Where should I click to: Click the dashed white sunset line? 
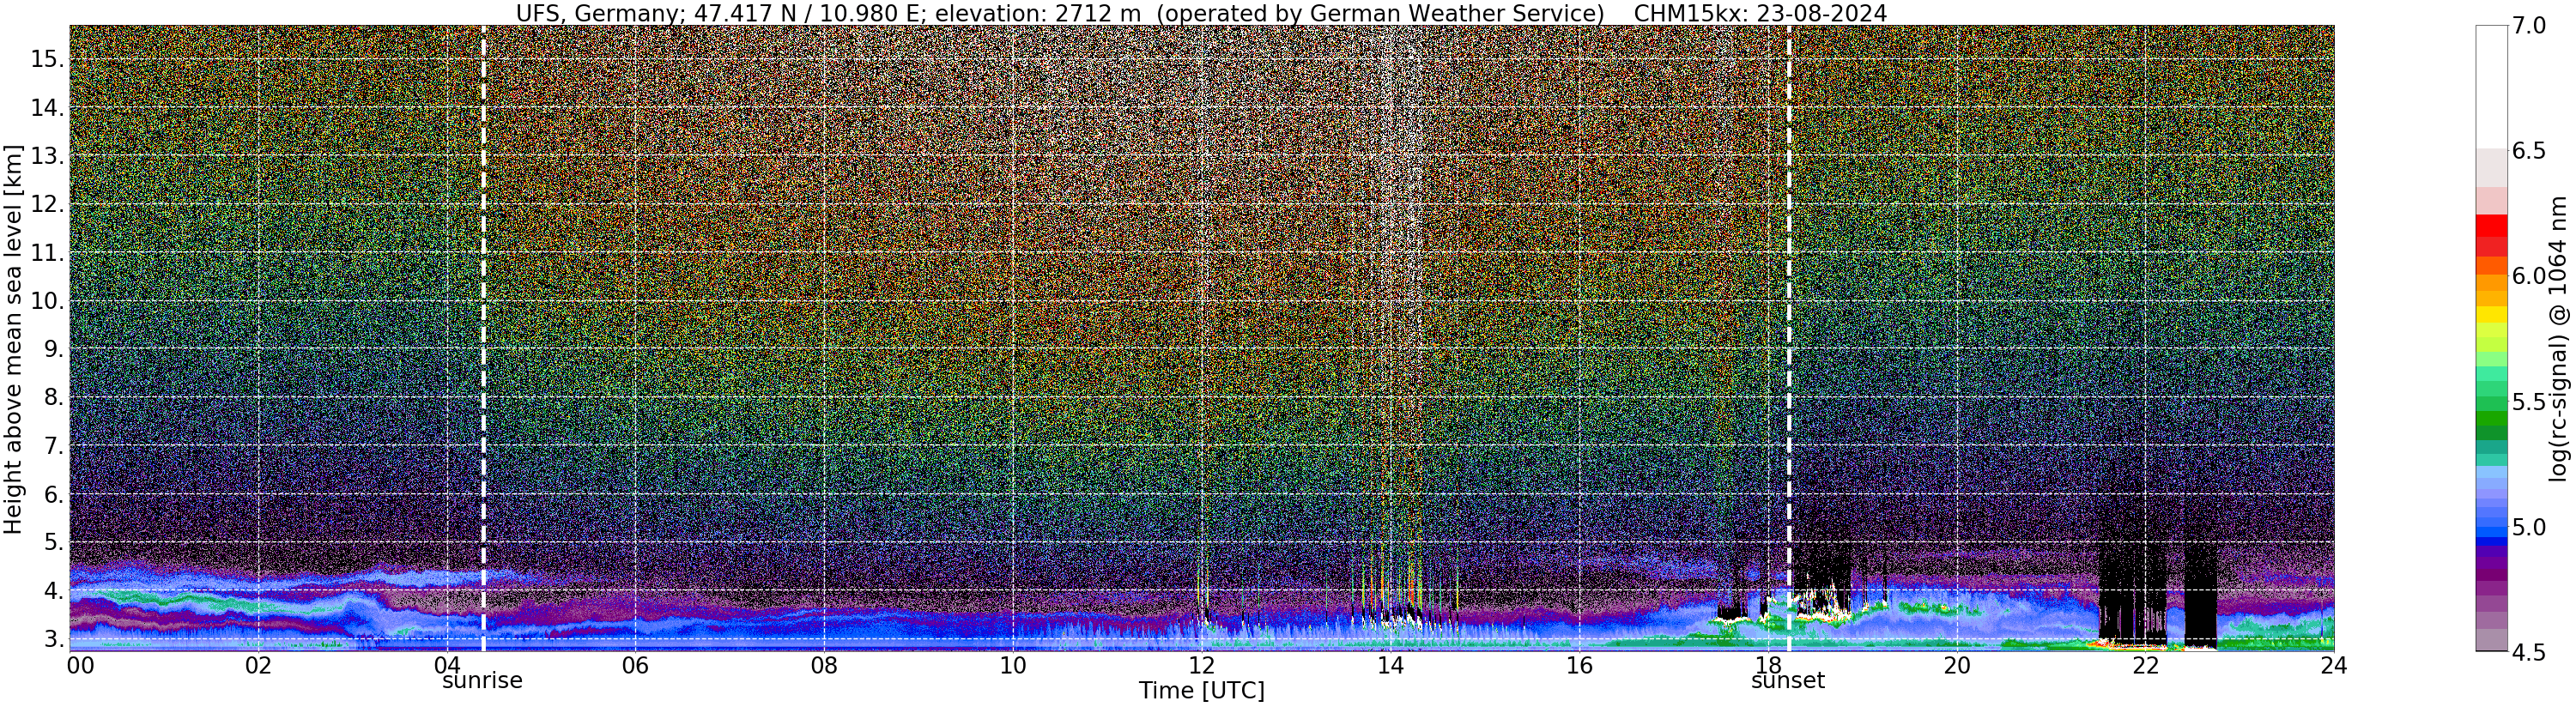[x=1788, y=338]
